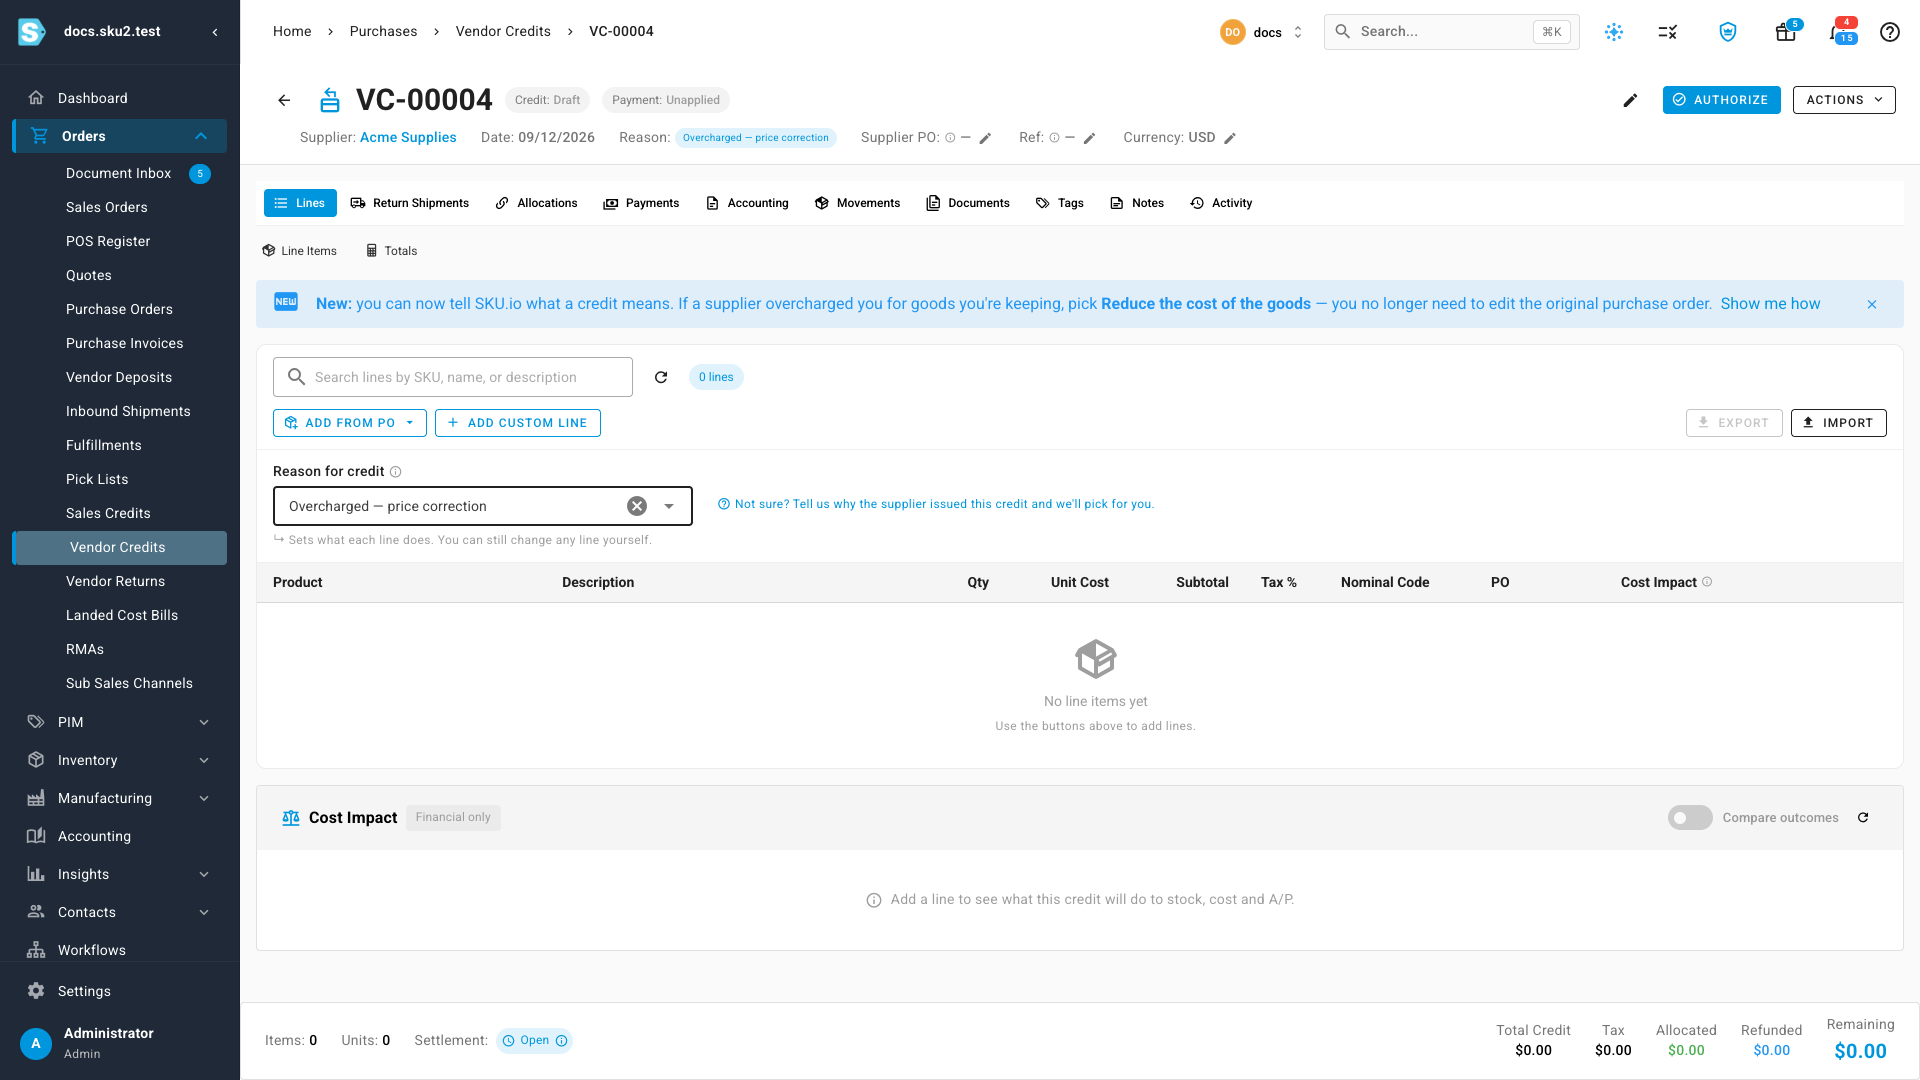Open the Add From PO dropdown
This screenshot has width=1920, height=1080.
pyautogui.click(x=350, y=423)
